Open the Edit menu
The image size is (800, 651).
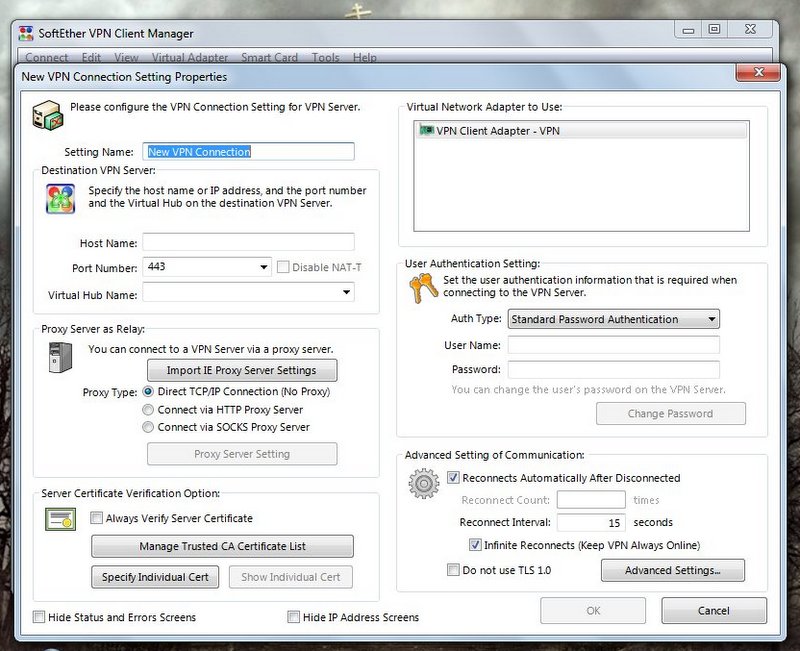(91, 57)
